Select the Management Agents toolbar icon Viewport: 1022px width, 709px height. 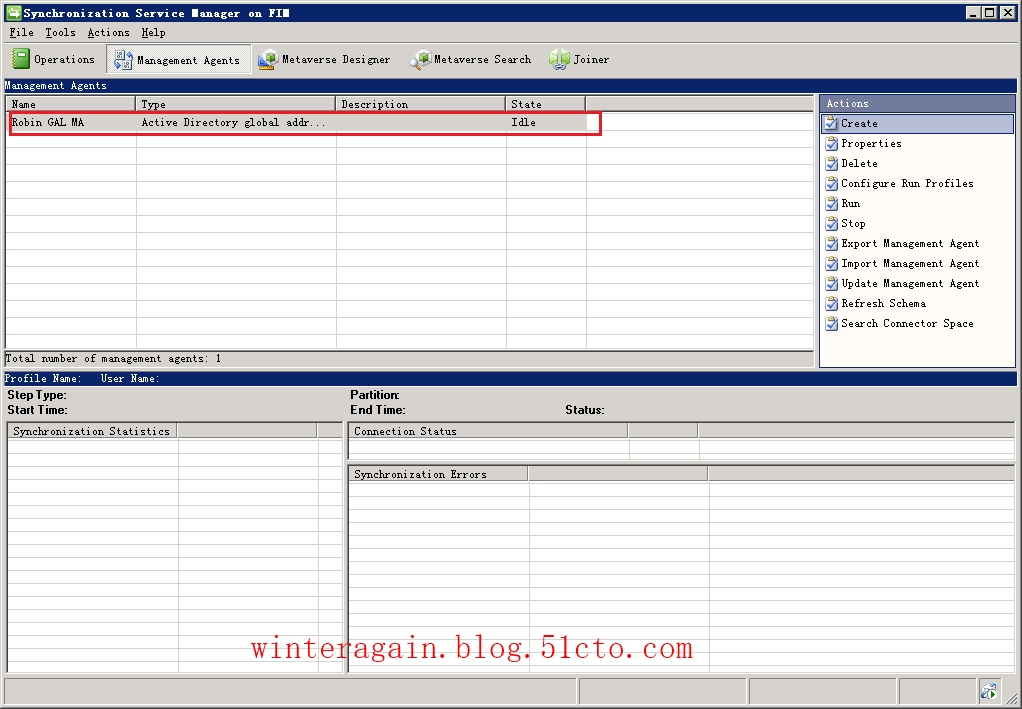(x=123, y=60)
